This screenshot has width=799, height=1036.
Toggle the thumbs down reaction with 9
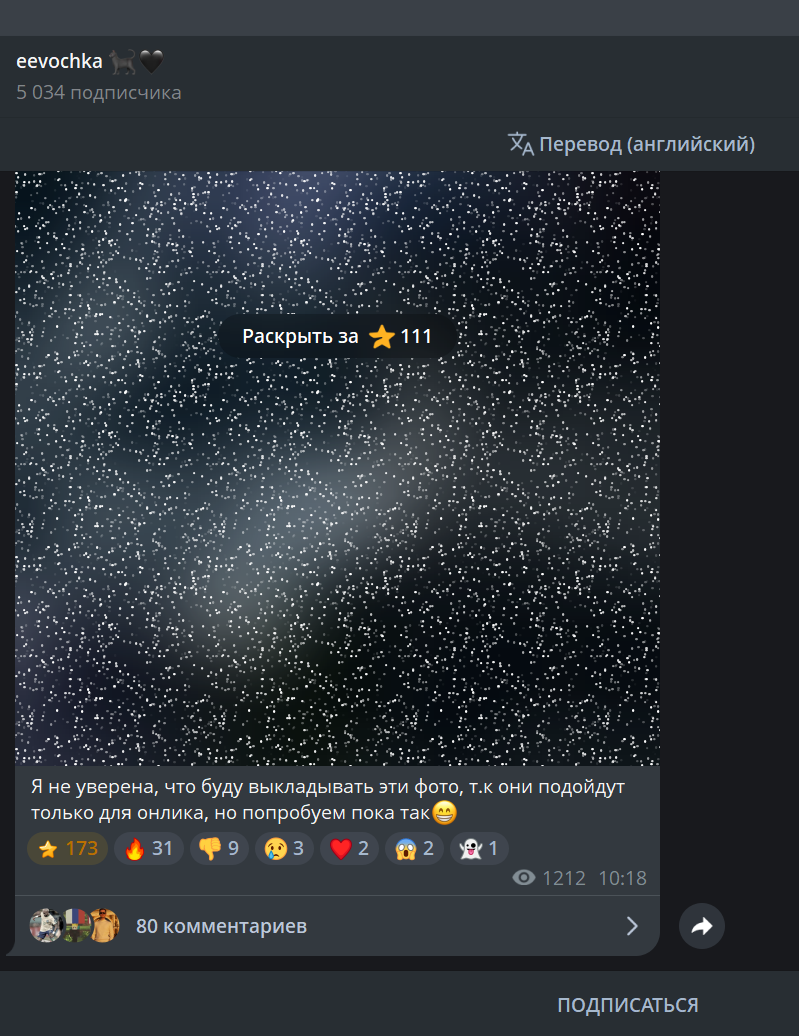tap(219, 848)
